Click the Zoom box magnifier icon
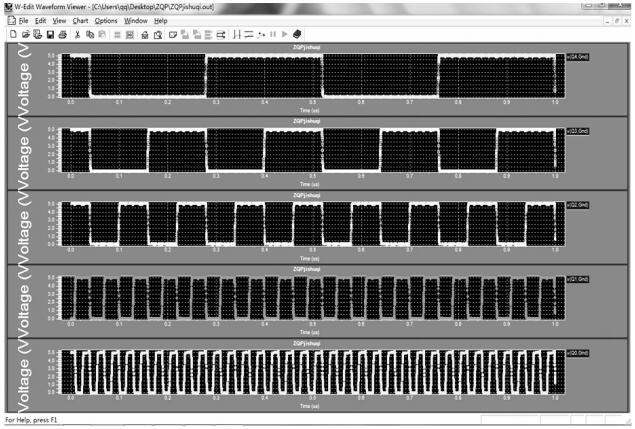 pyautogui.click(x=158, y=35)
